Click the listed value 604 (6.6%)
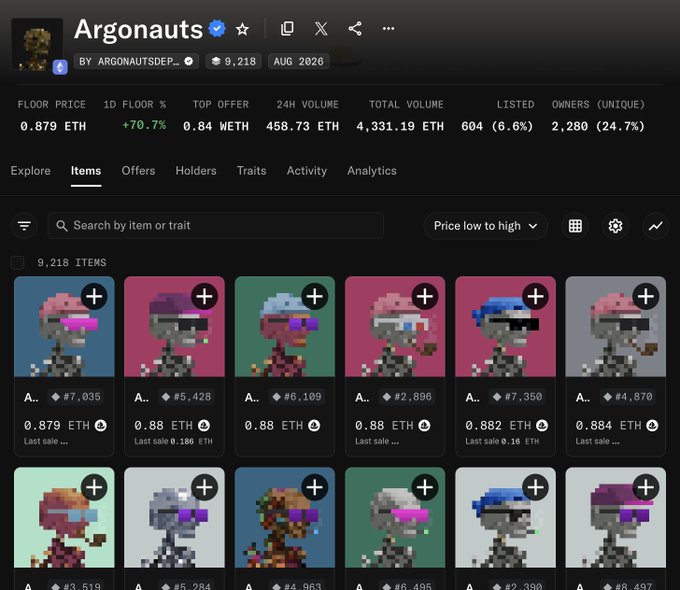The height and width of the screenshot is (590, 680). [x=497, y=126]
